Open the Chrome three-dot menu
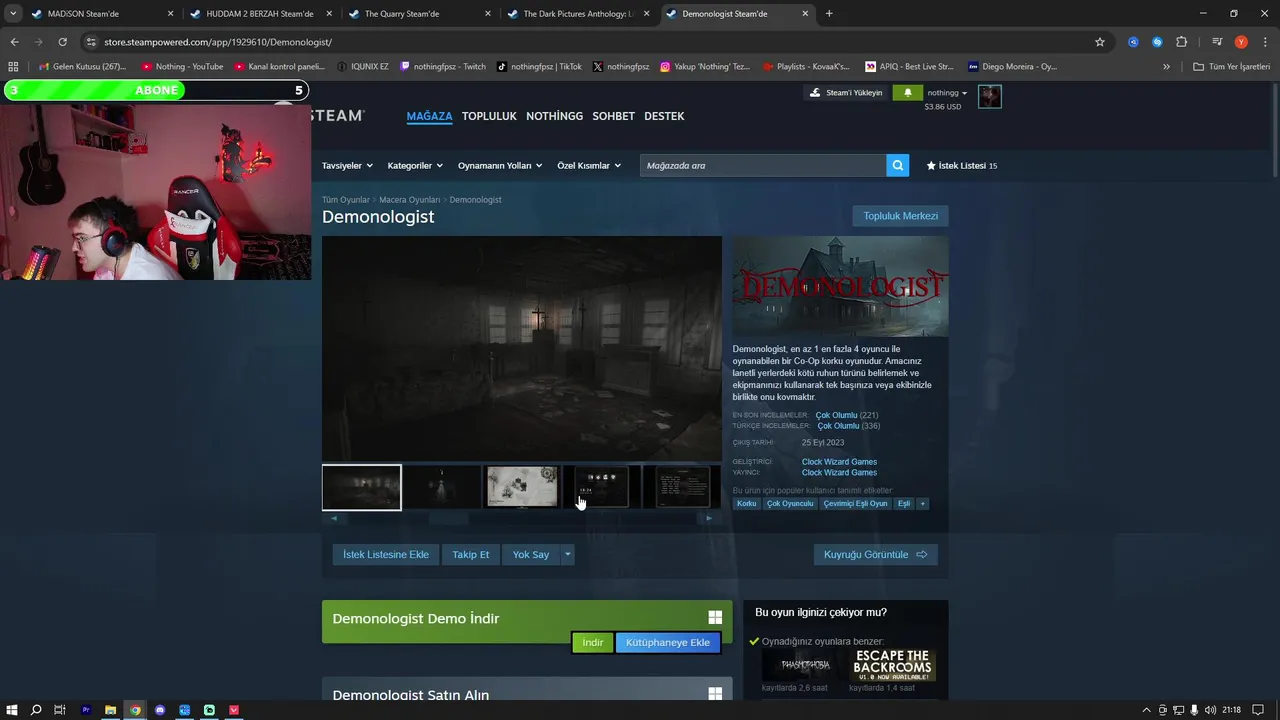Viewport: 1280px width, 720px height. 1264,42
